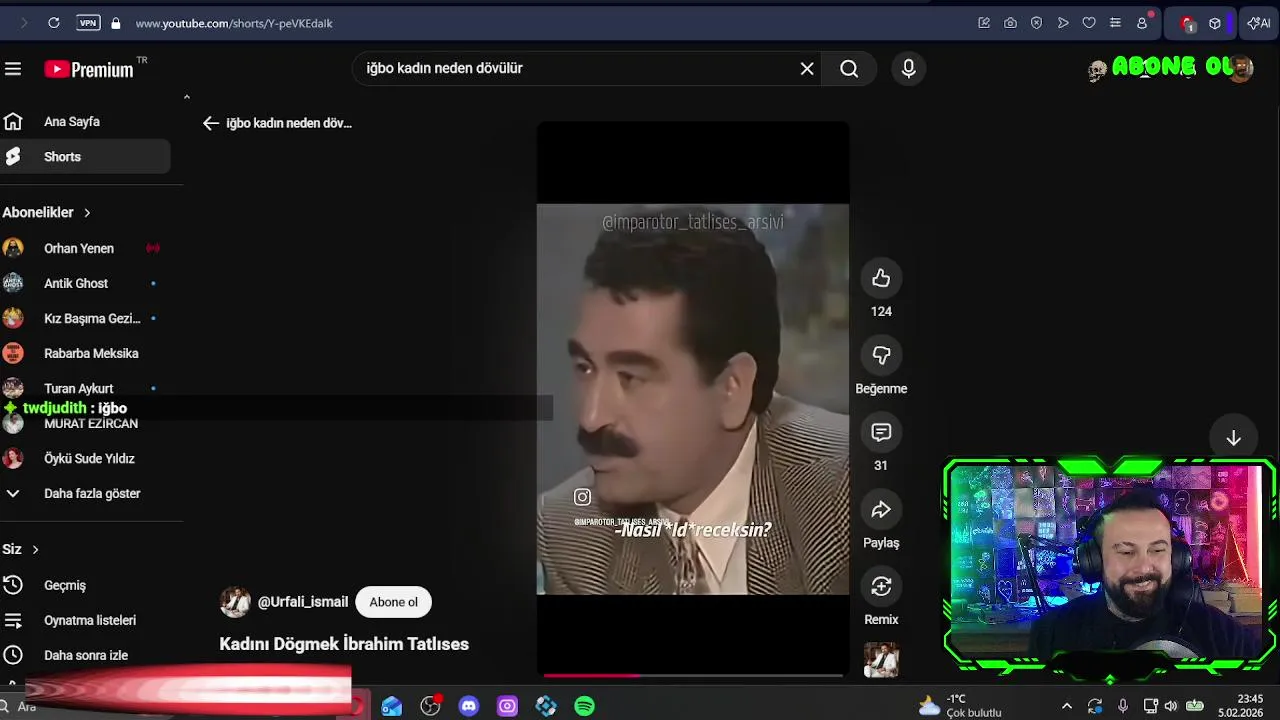Expand the Siz section
Image resolution: width=1280 pixels, height=720 pixels.
pyautogui.click(x=20, y=549)
